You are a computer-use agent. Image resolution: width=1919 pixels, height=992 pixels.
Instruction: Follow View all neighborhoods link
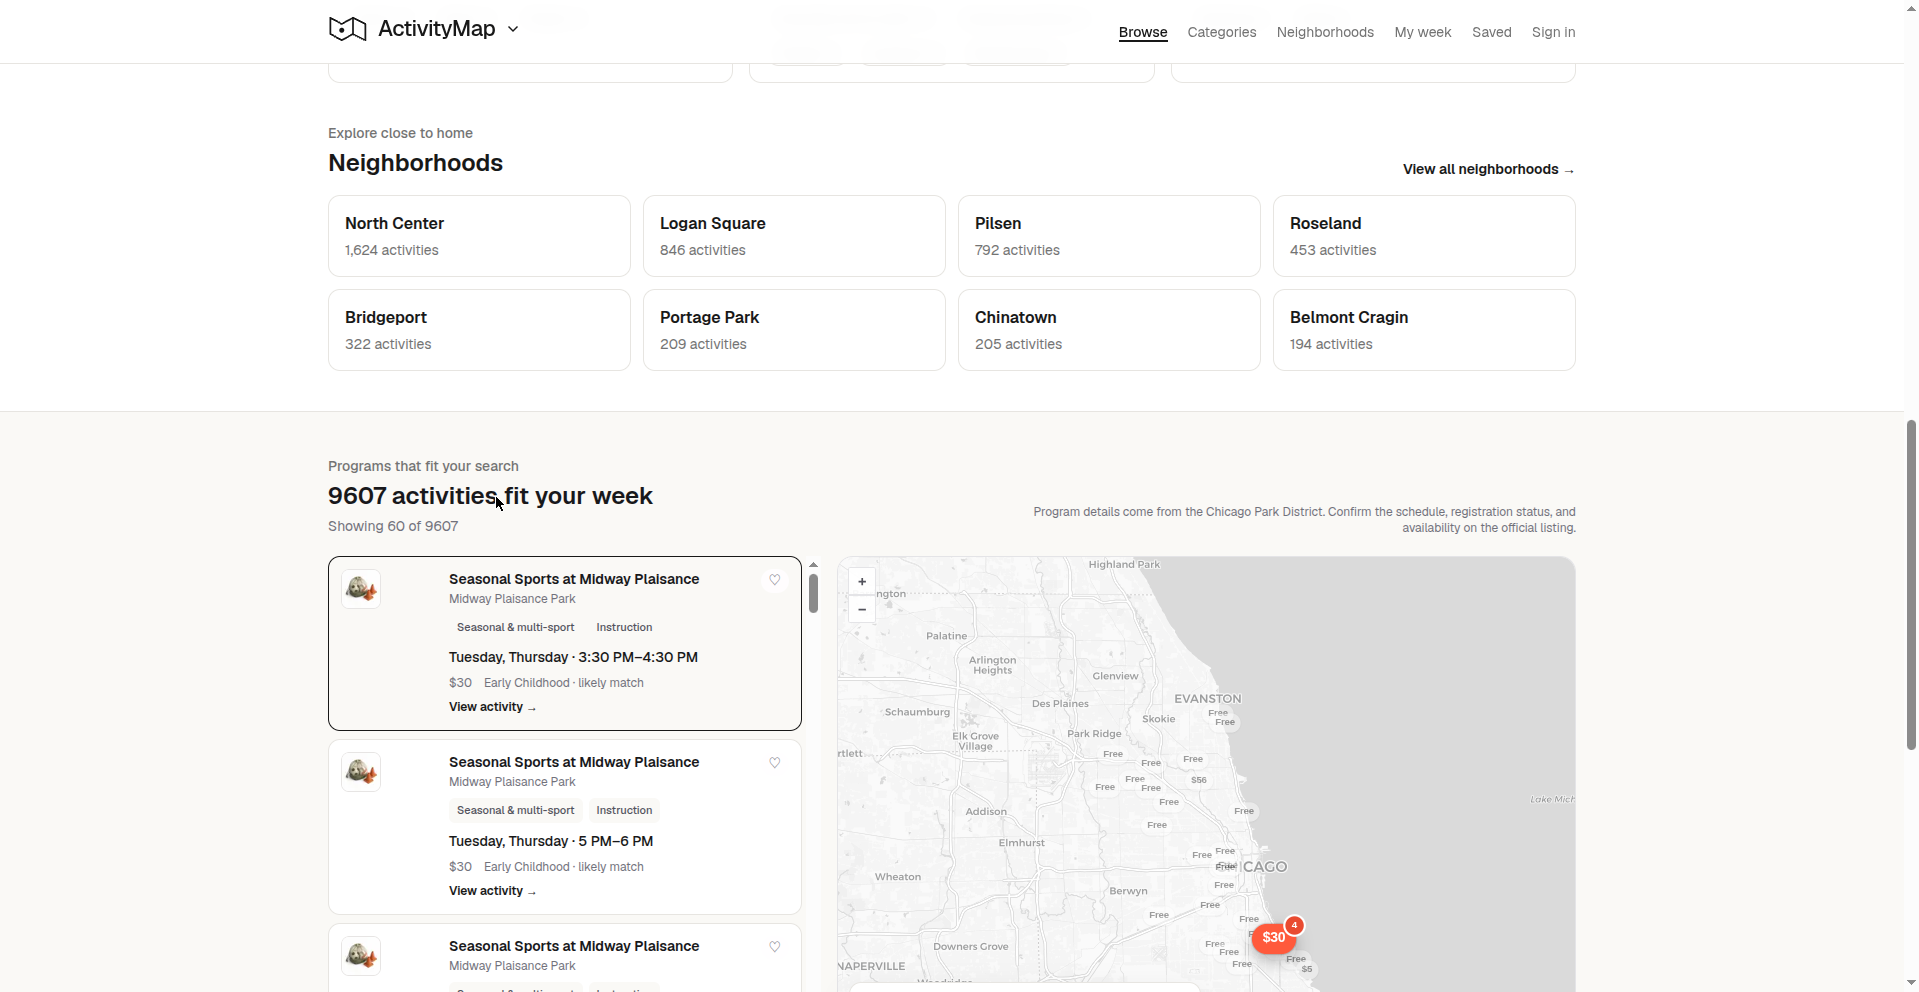pos(1488,169)
